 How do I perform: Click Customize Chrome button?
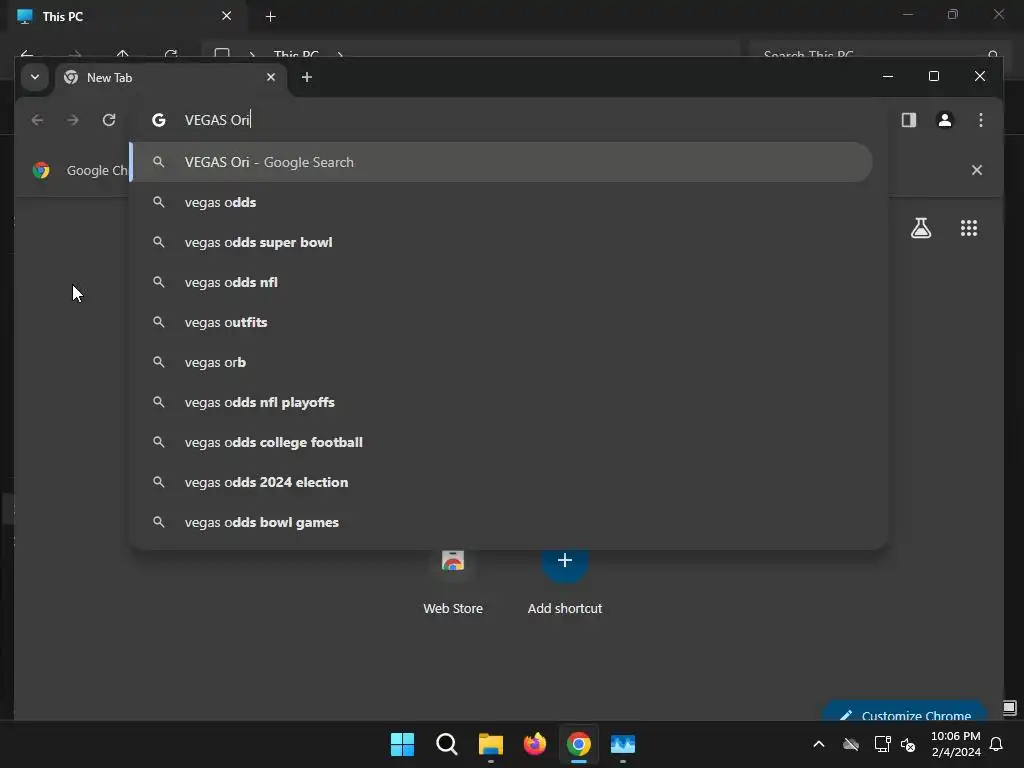pyautogui.click(x=905, y=712)
